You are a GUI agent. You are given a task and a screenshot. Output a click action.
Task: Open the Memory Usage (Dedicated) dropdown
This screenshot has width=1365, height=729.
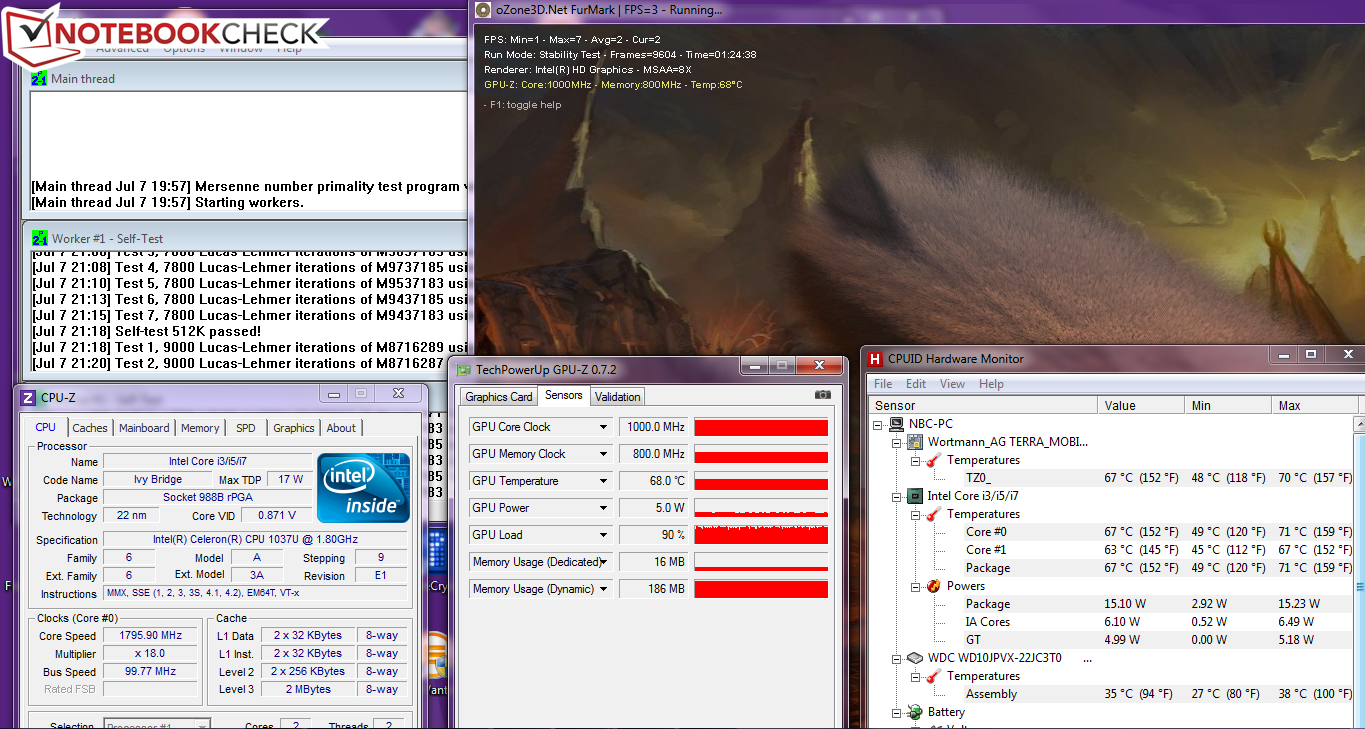coord(604,562)
